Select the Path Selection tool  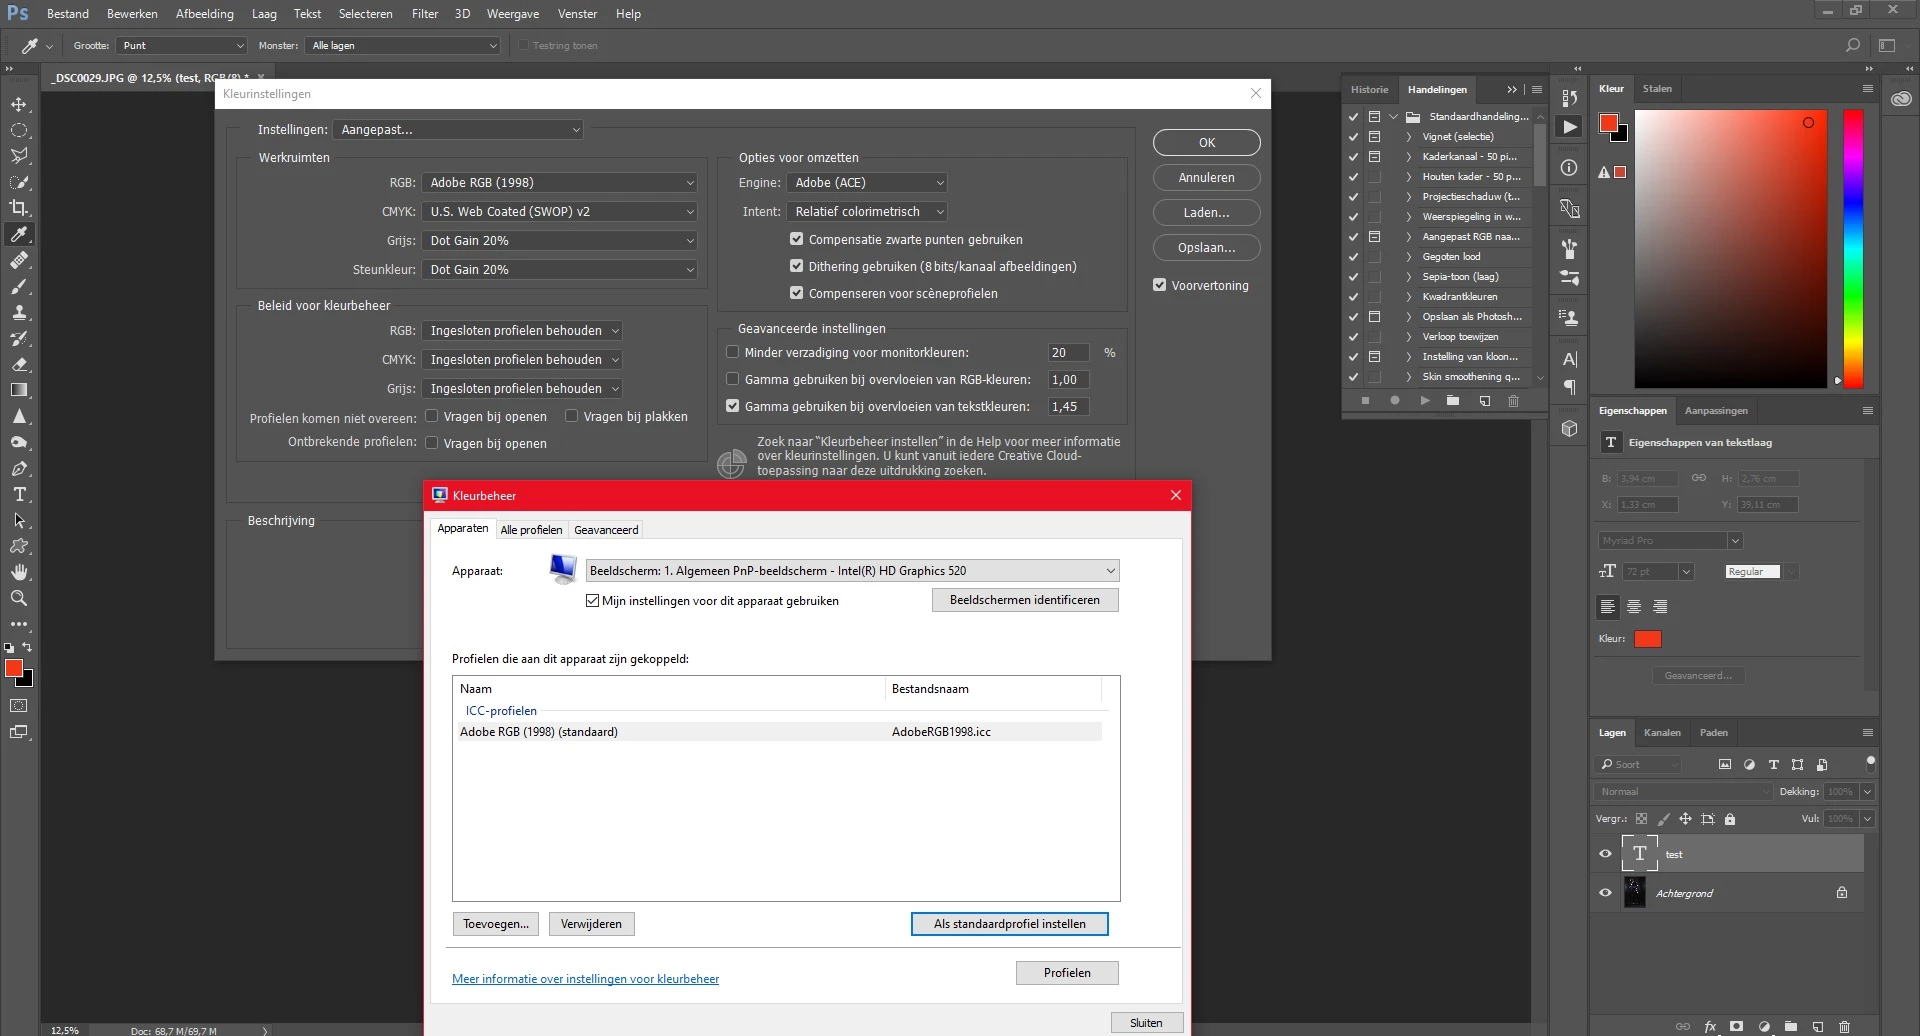tap(19, 520)
